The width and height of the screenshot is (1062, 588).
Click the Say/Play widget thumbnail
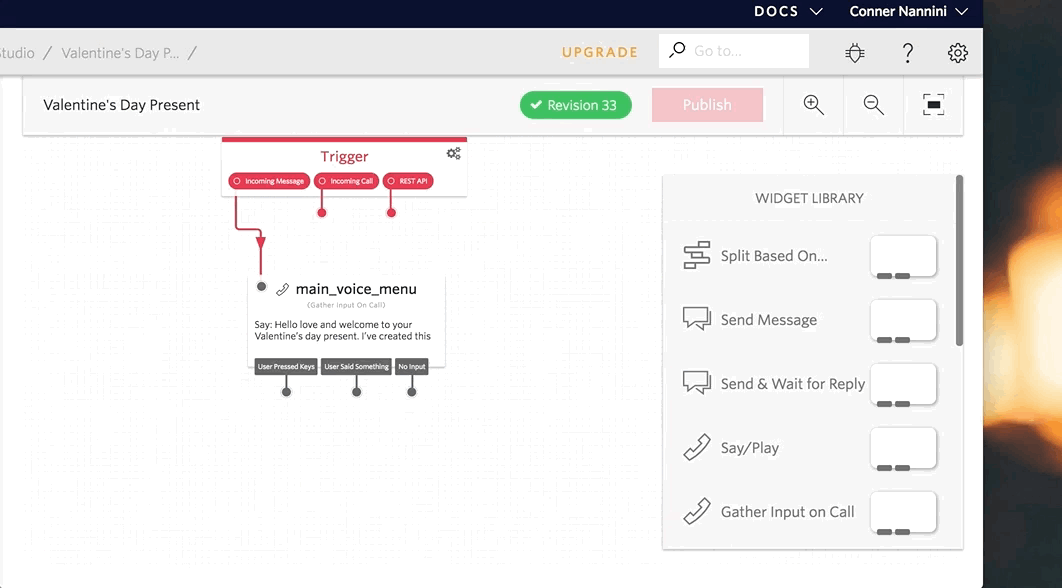[x=904, y=448]
